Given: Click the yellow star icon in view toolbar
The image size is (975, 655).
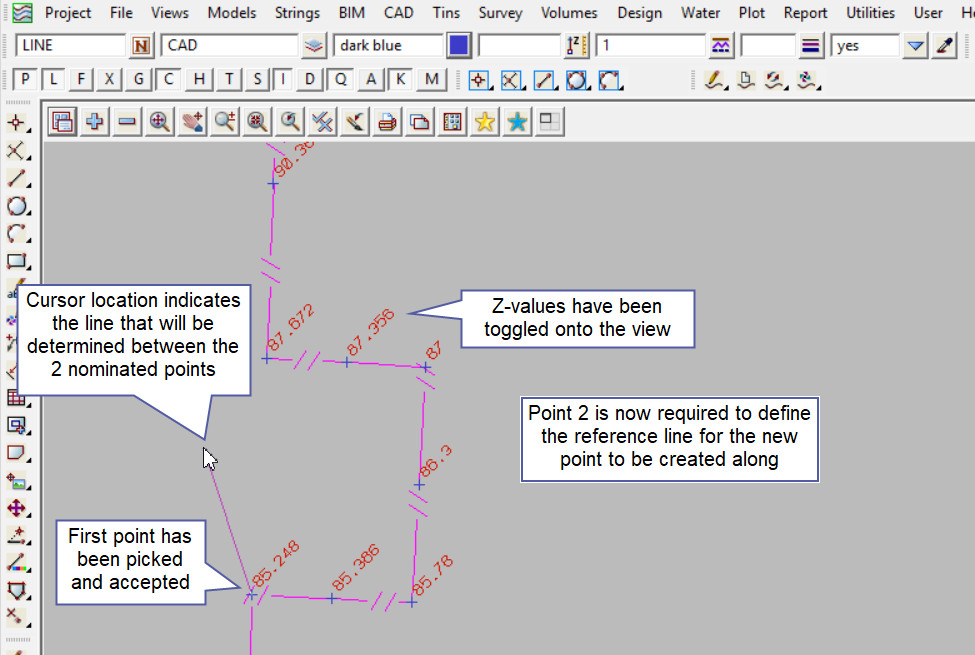Looking at the screenshot, I should point(485,122).
